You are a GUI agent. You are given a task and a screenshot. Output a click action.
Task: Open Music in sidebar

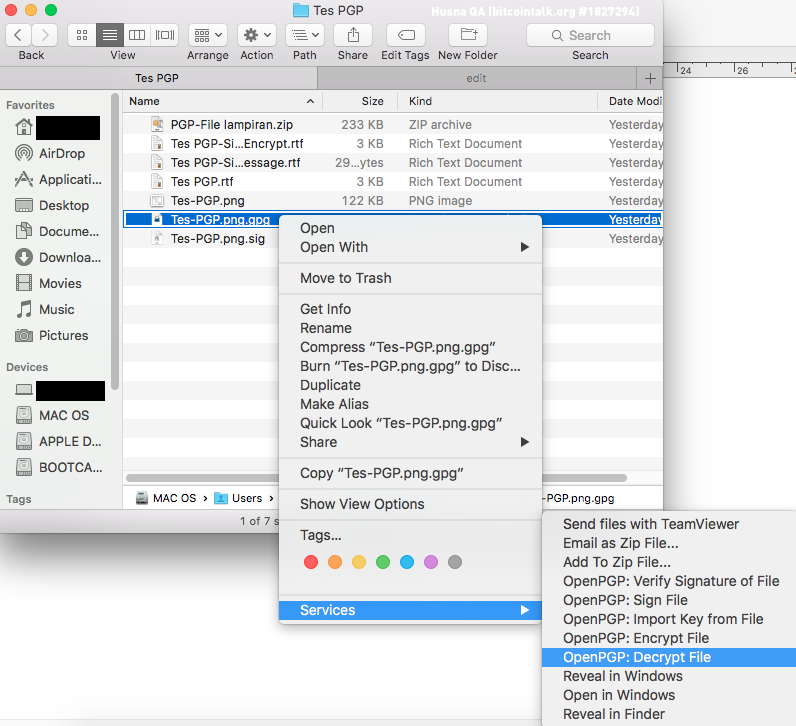click(x=45, y=309)
